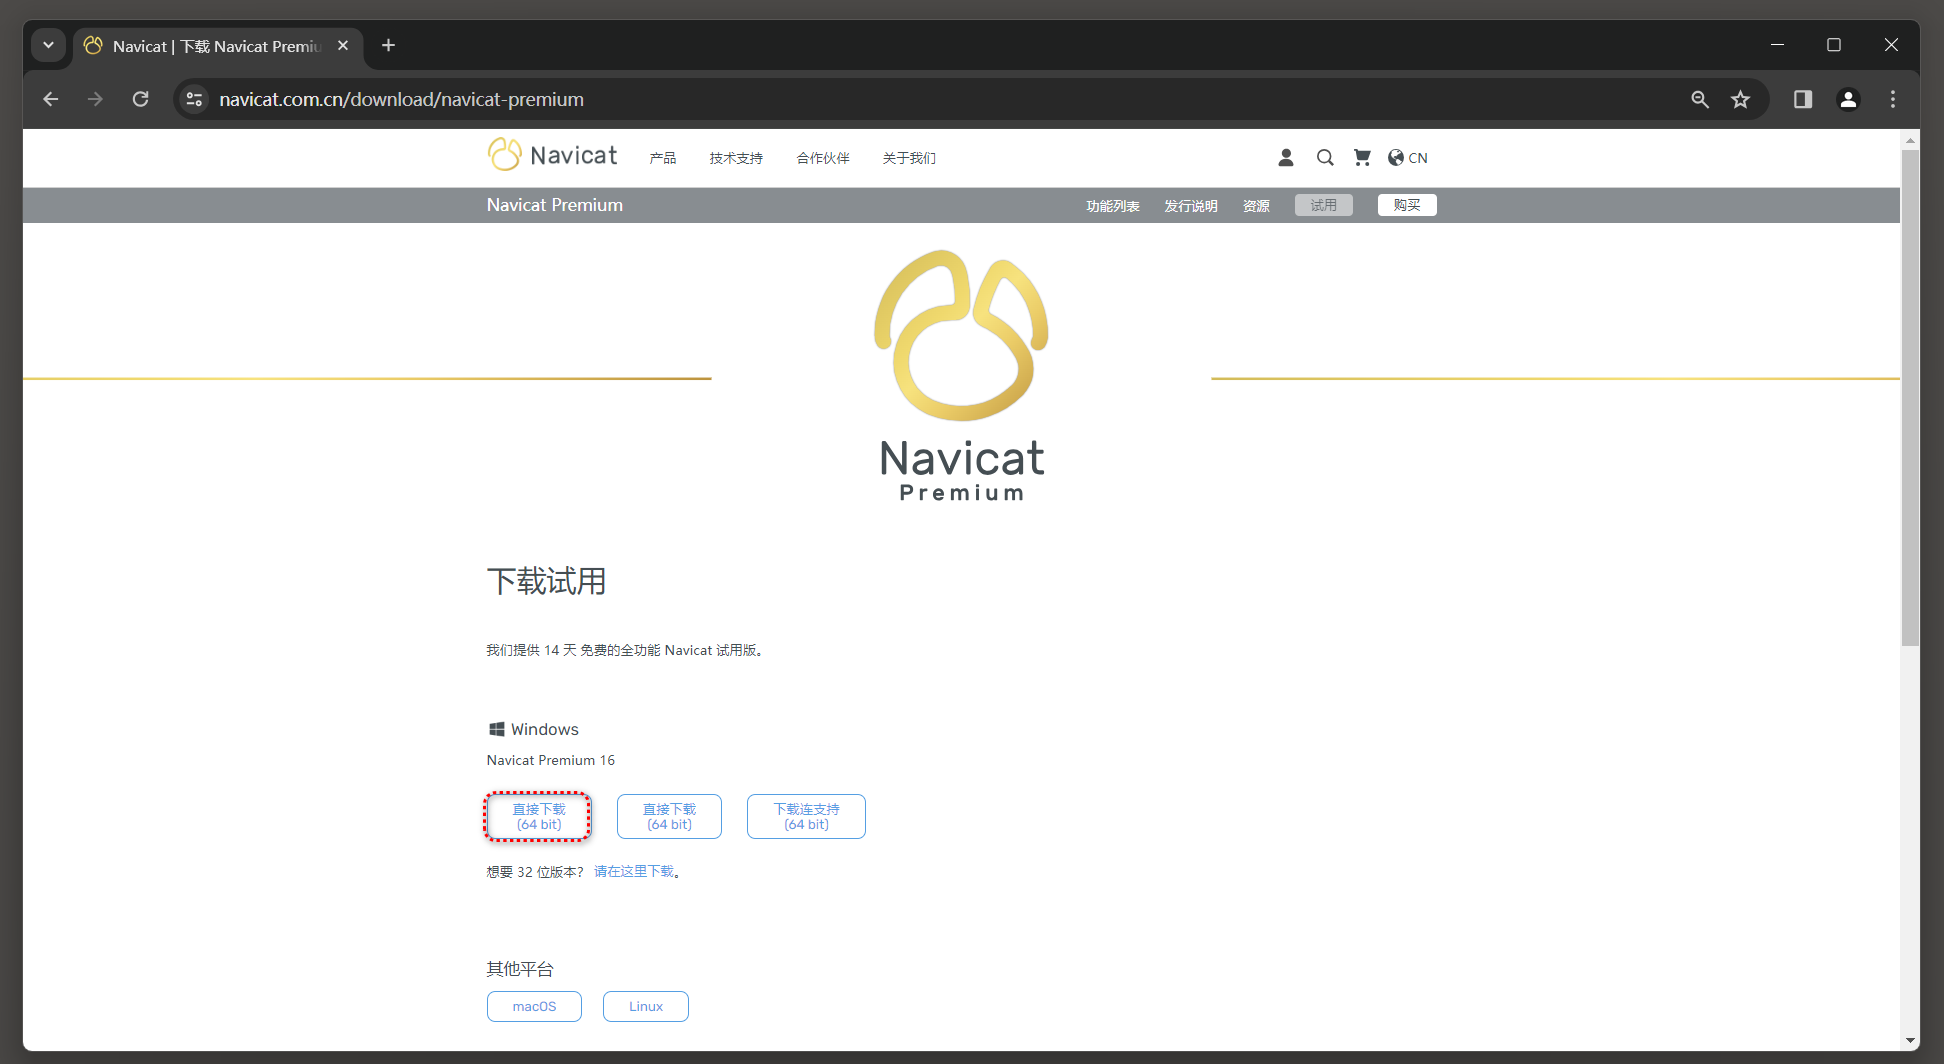Open the user account icon on Navicat site

(x=1286, y=157)
